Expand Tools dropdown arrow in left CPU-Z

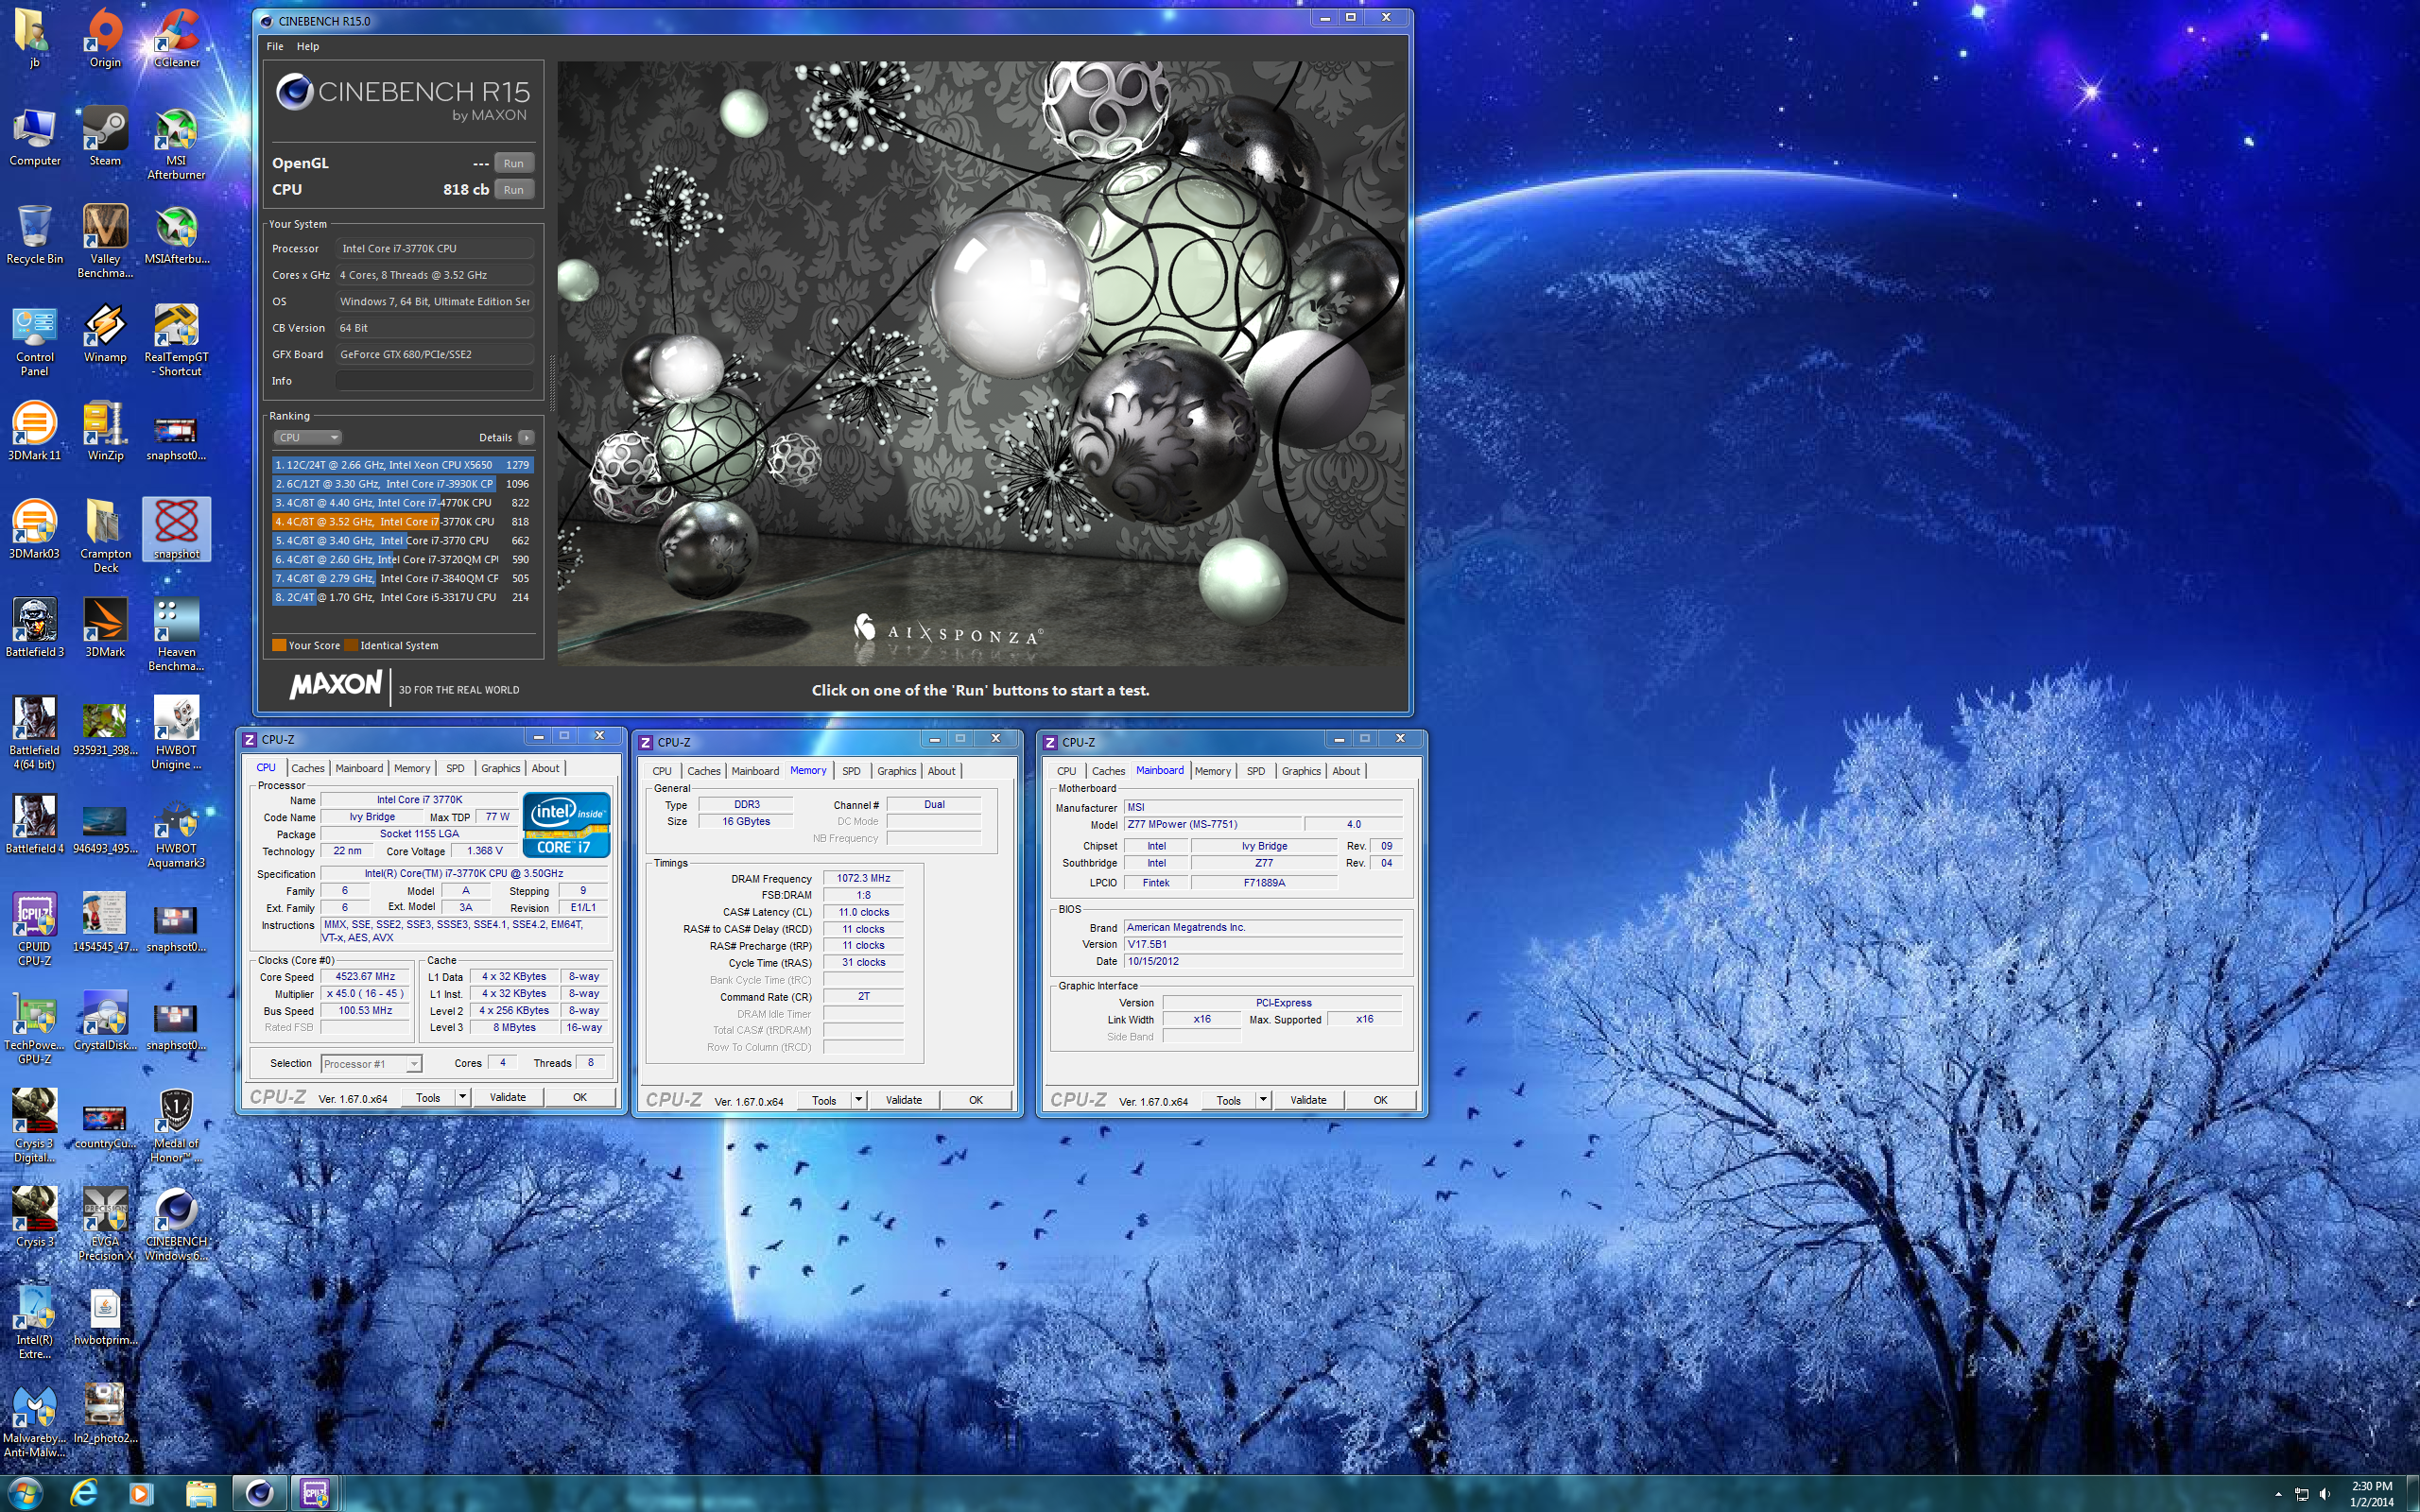point(462,1097)
